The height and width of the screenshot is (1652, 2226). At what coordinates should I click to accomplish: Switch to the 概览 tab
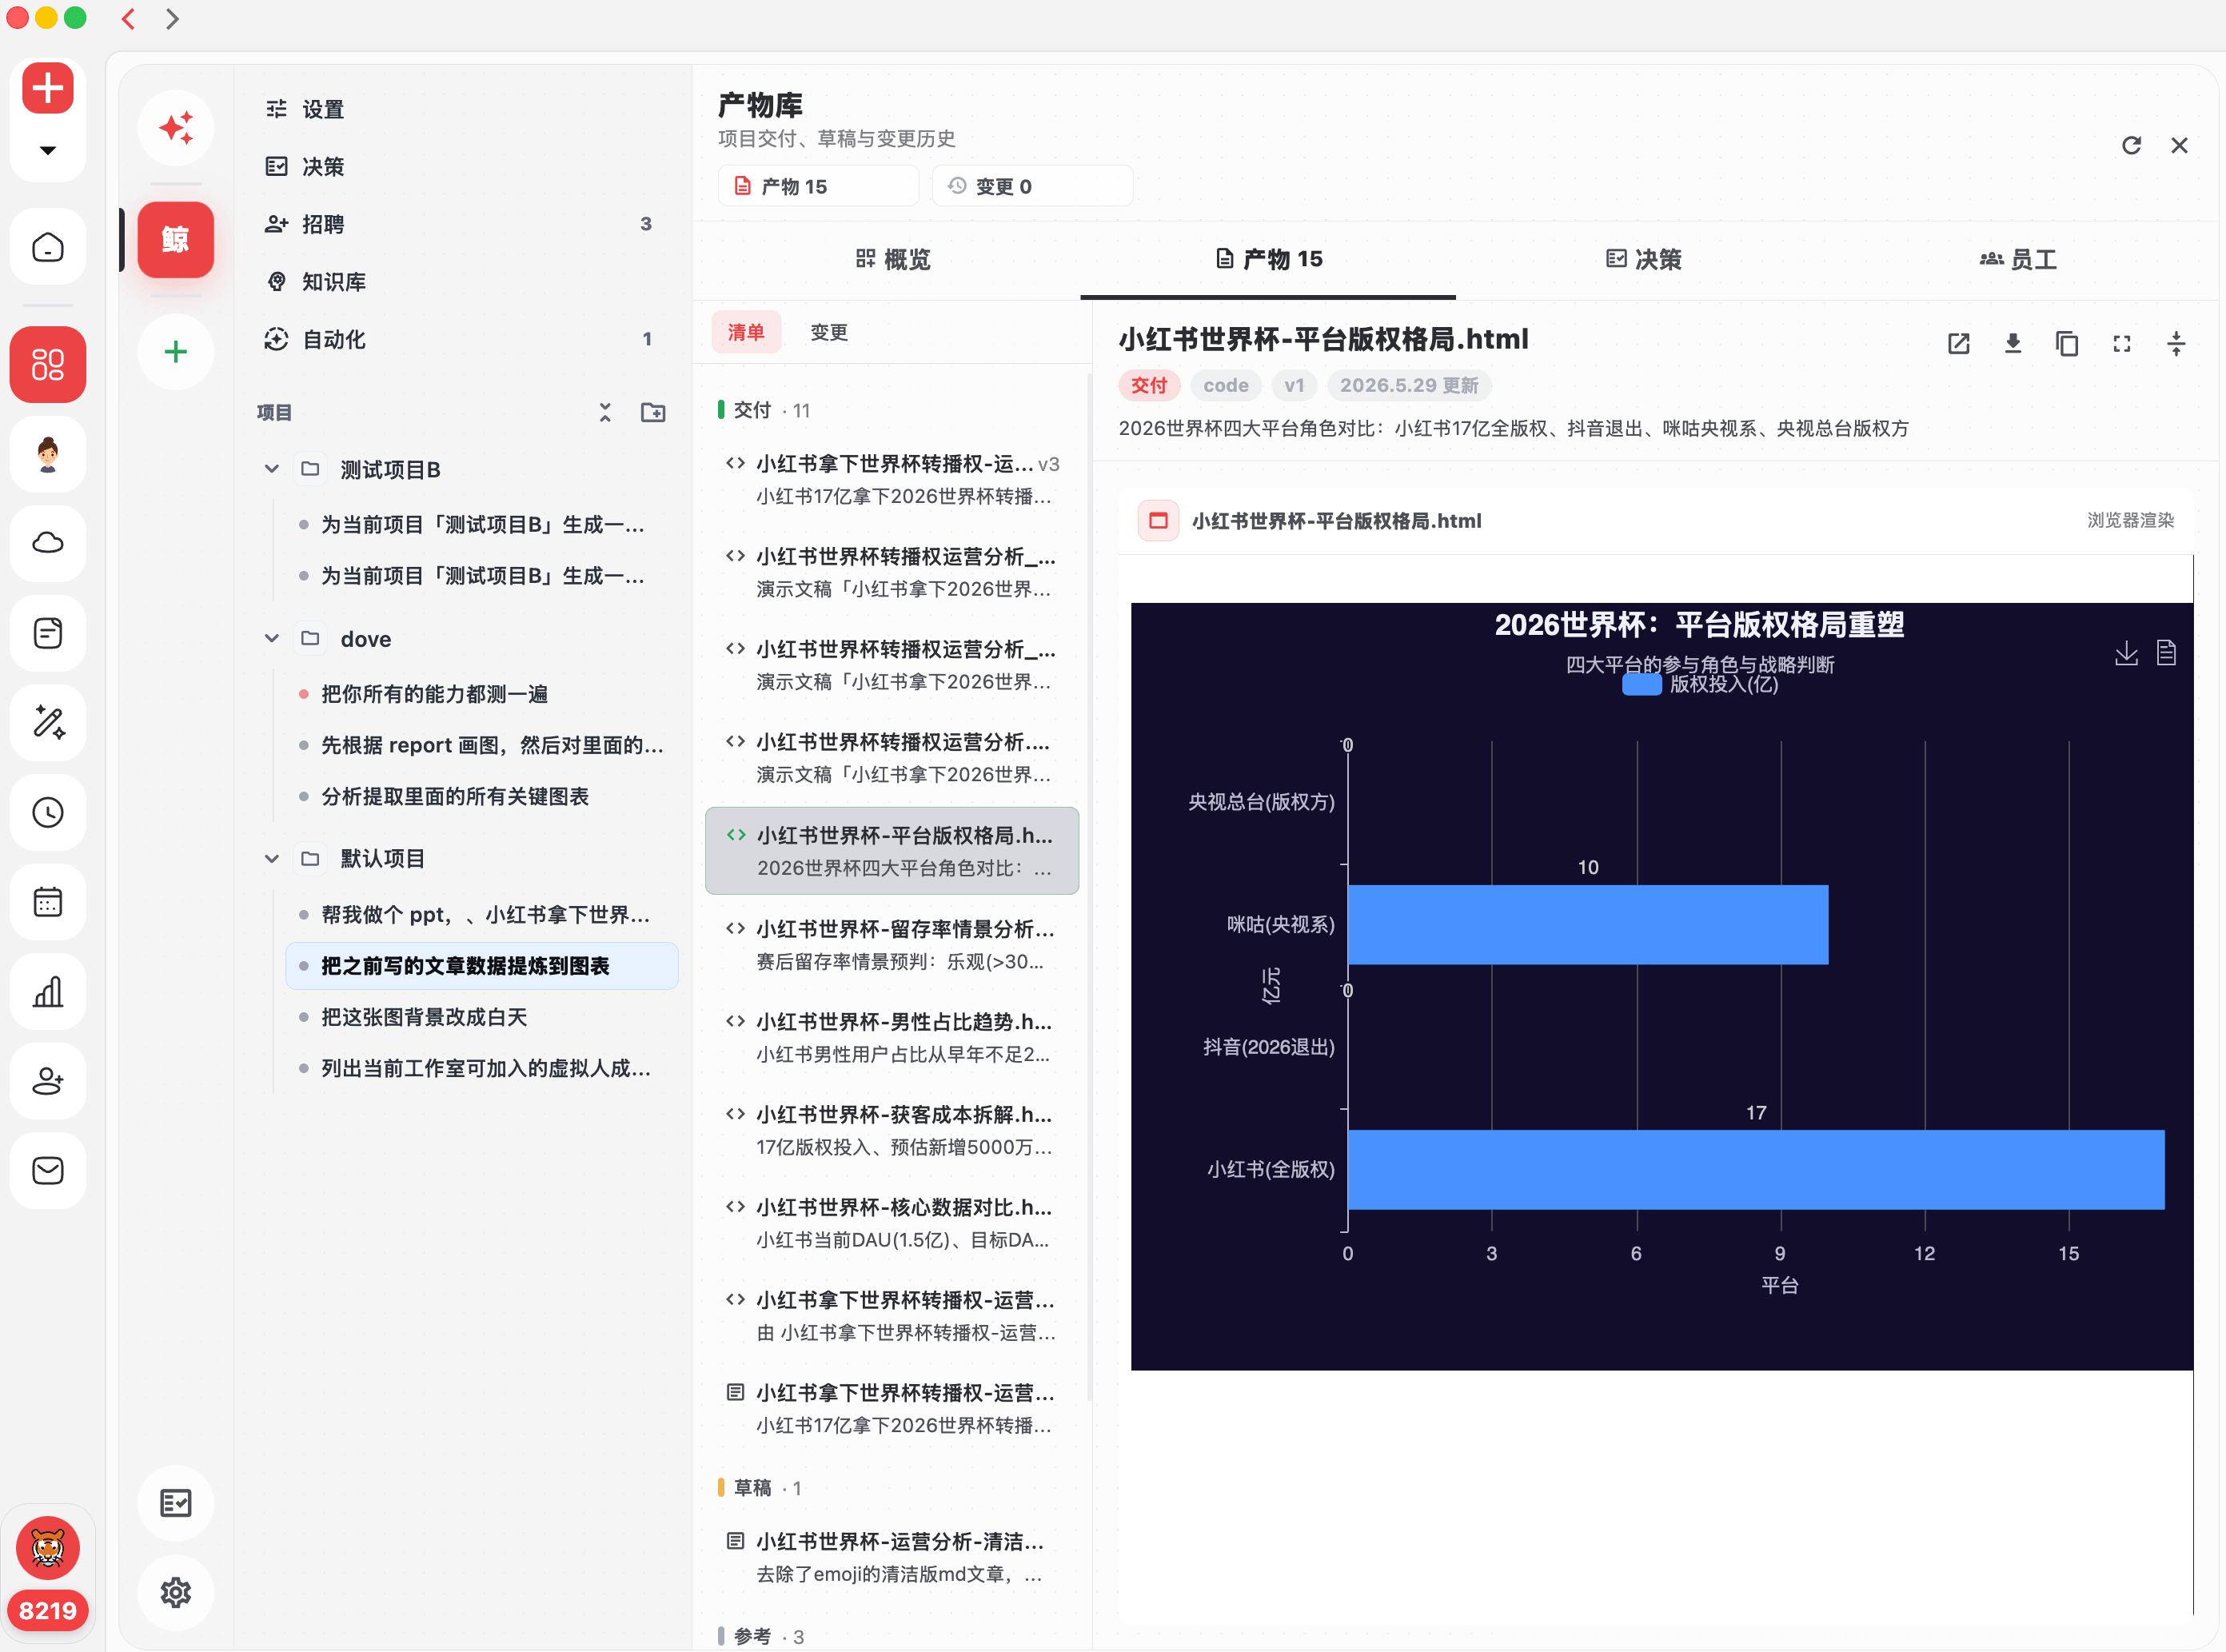(x=893, y=260)
